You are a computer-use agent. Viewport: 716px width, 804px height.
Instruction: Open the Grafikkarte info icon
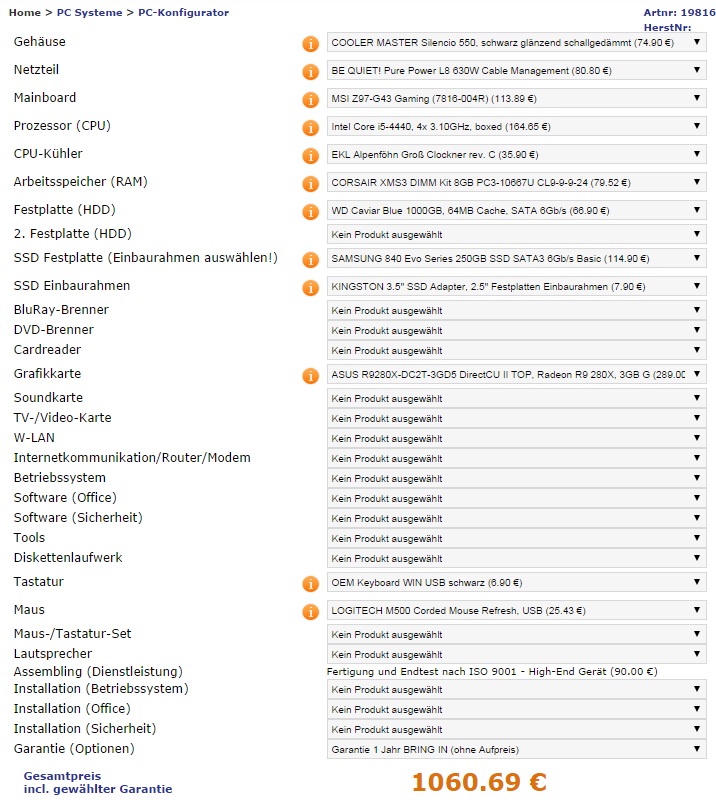(310, 376)
